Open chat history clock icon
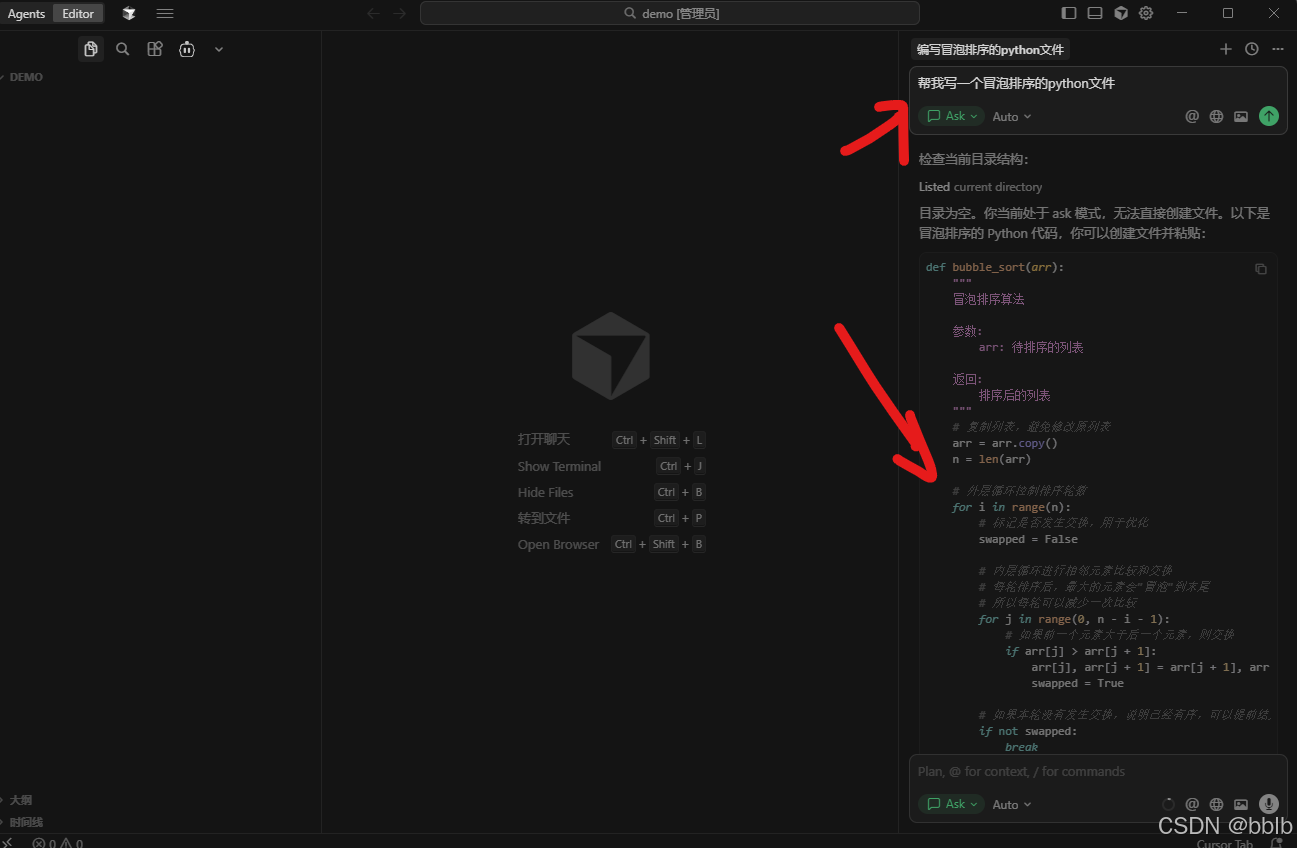Image resolution: width=1297 pixels, height=848 pixels. pyautogui.click(x=1252, y=49)
